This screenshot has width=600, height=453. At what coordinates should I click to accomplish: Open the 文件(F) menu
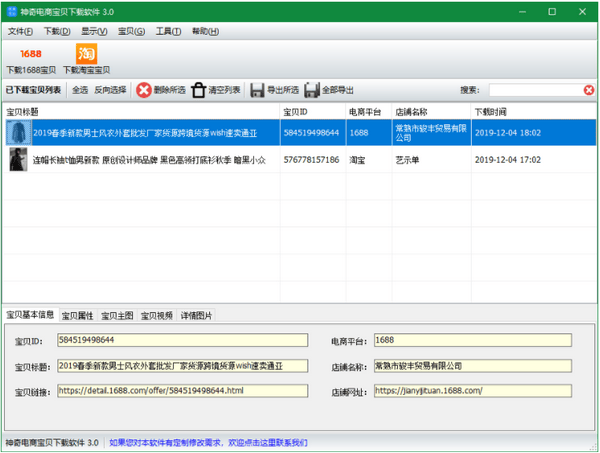21,31
